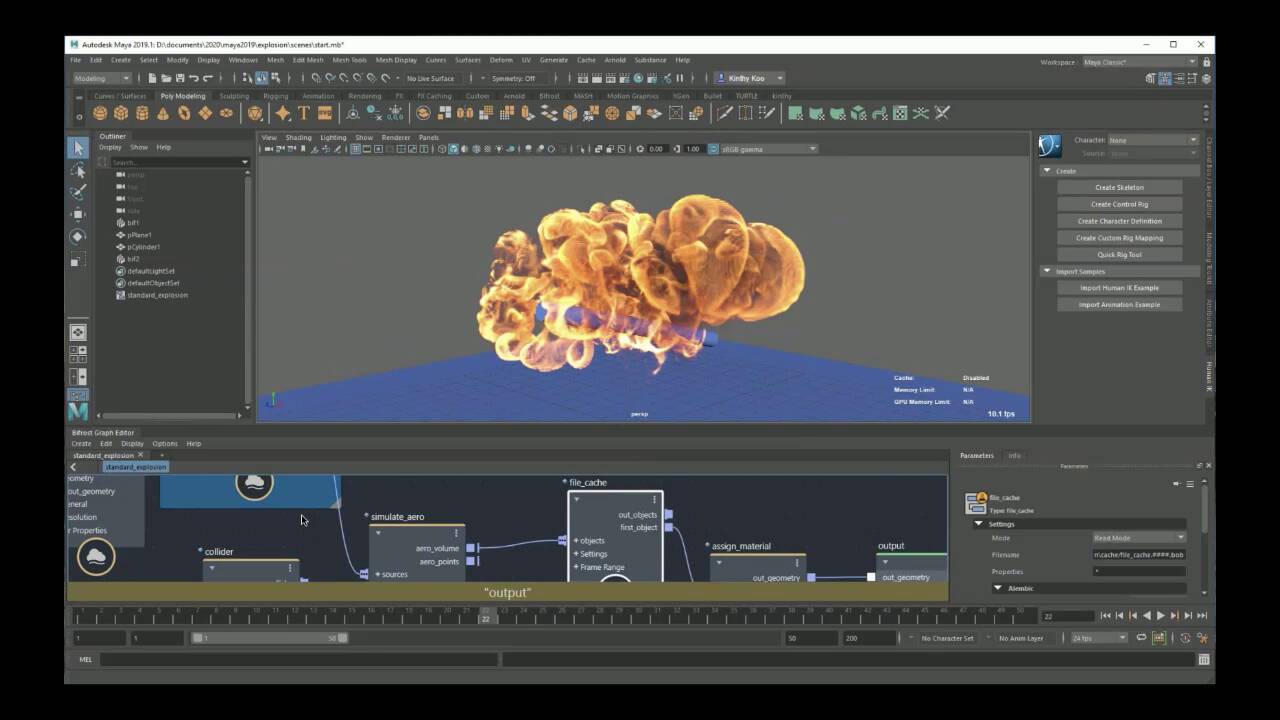Select the Type tool on the shelf

coord(302,113)
